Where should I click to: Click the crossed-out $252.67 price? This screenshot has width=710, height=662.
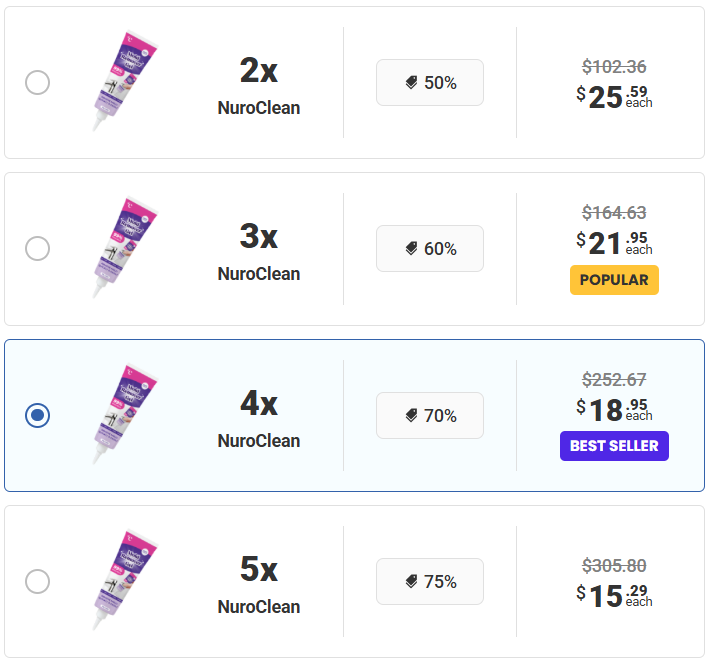(614, 380)
